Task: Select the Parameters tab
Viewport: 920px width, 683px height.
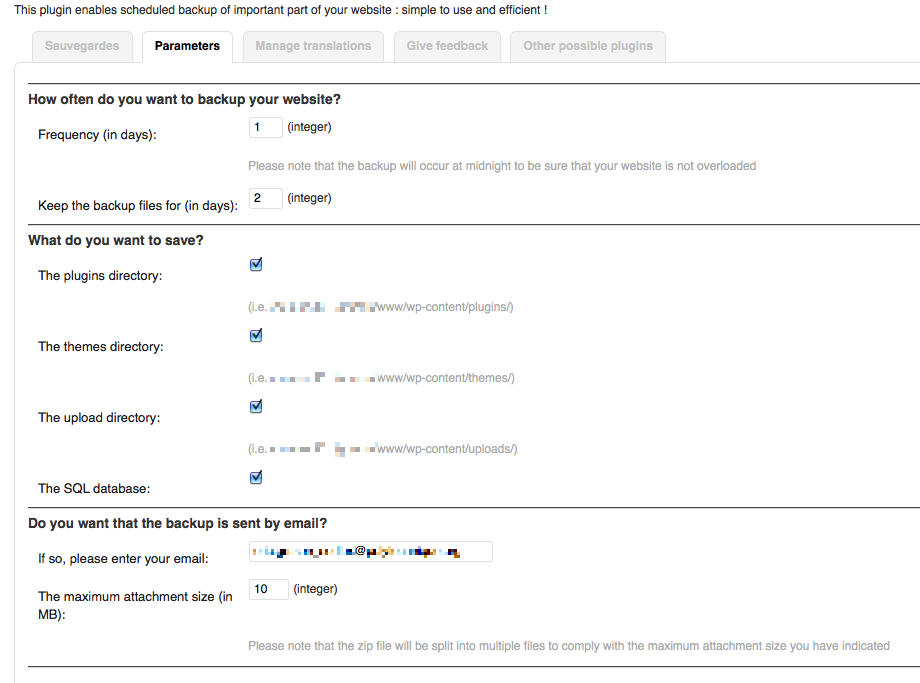Action: [x=187, y=46]
